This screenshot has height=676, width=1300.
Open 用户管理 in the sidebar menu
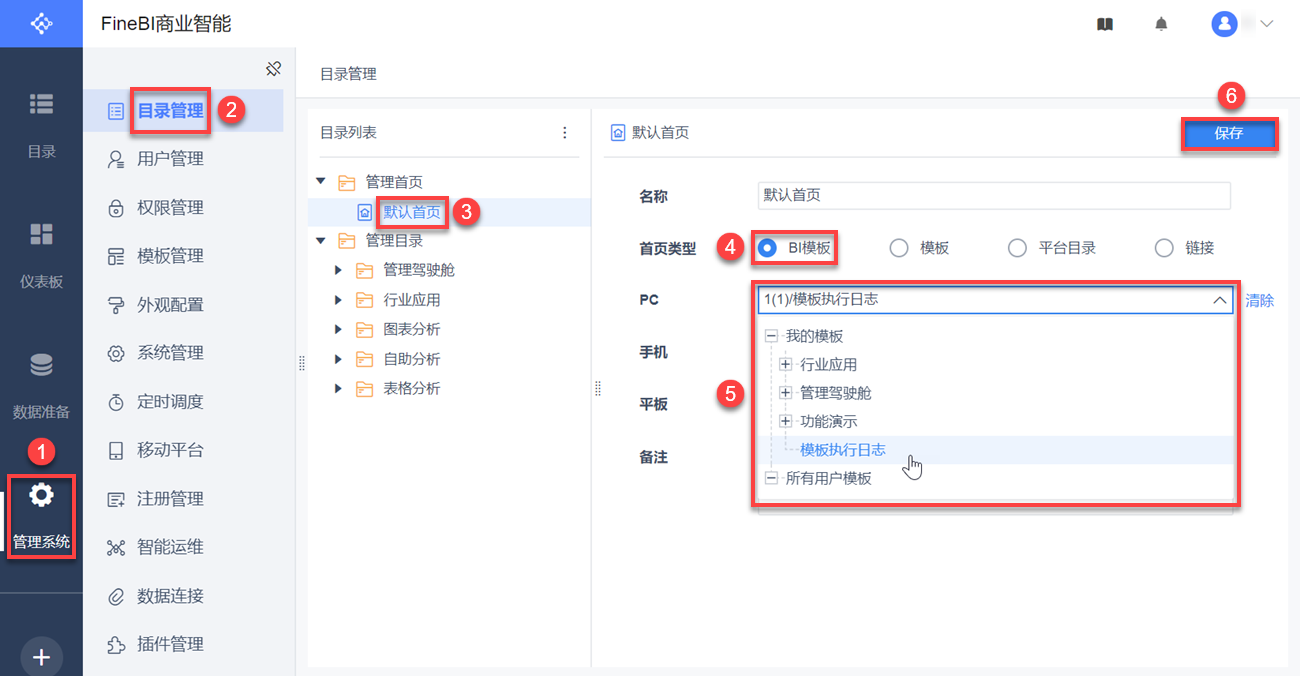point(170,159)
